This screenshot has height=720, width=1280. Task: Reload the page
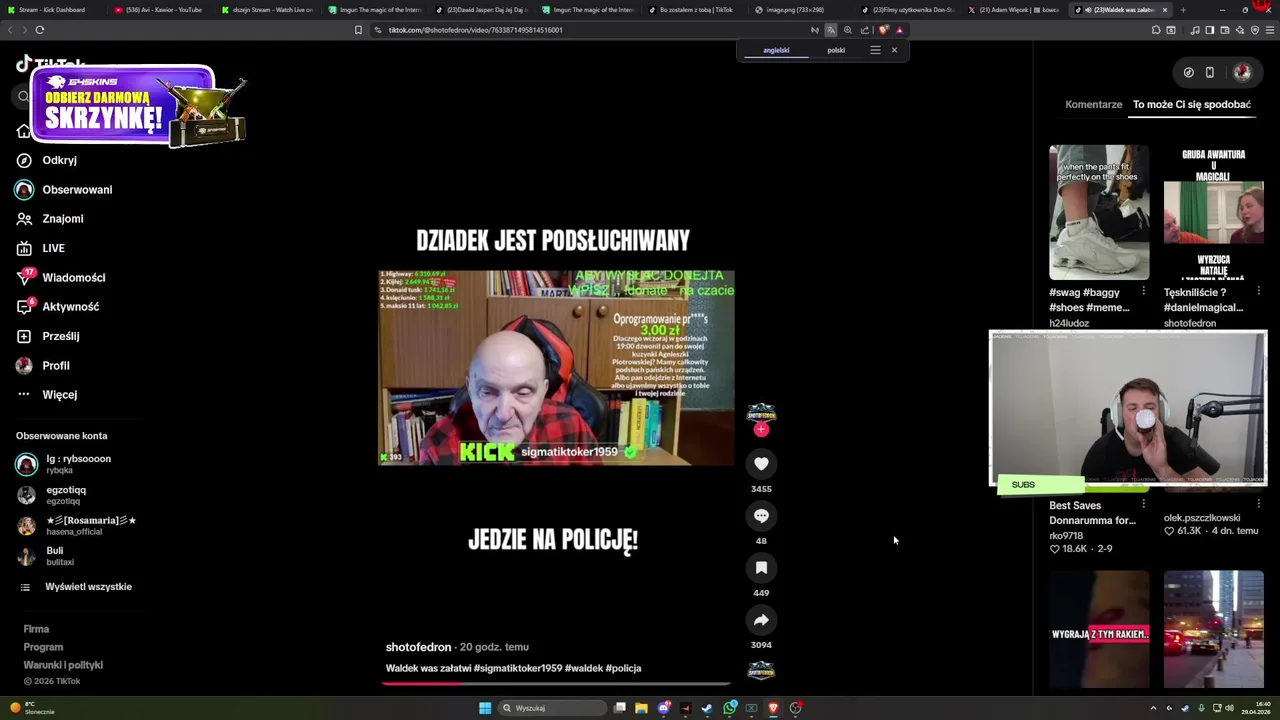40,30
